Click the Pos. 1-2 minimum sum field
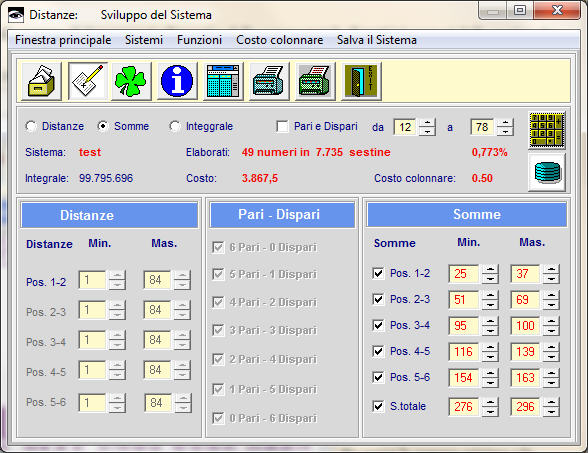Screen dimensions: 588x453 click(x=464, y=274)
